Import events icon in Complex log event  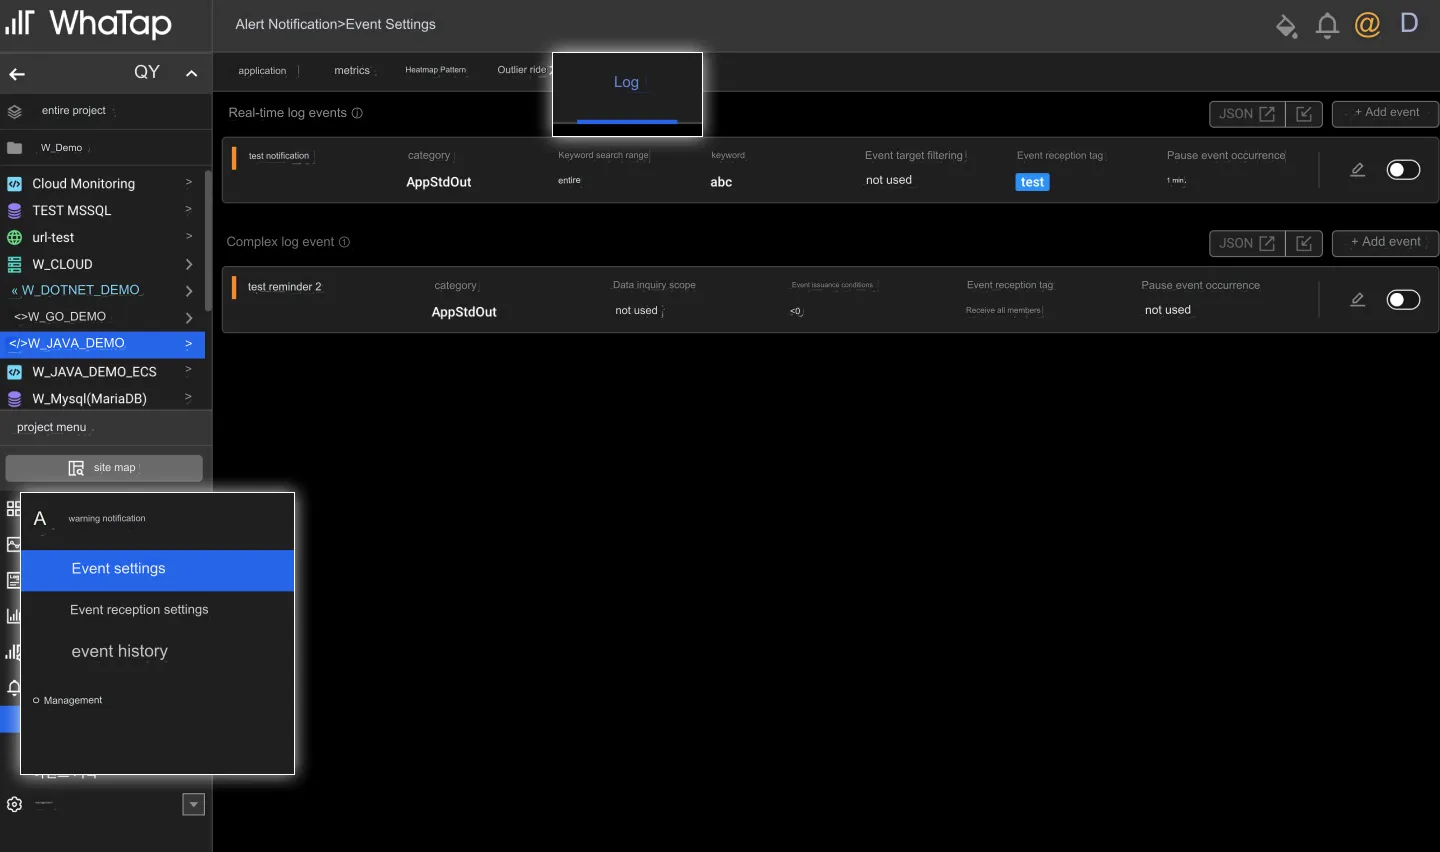(x=1304, y=243)
